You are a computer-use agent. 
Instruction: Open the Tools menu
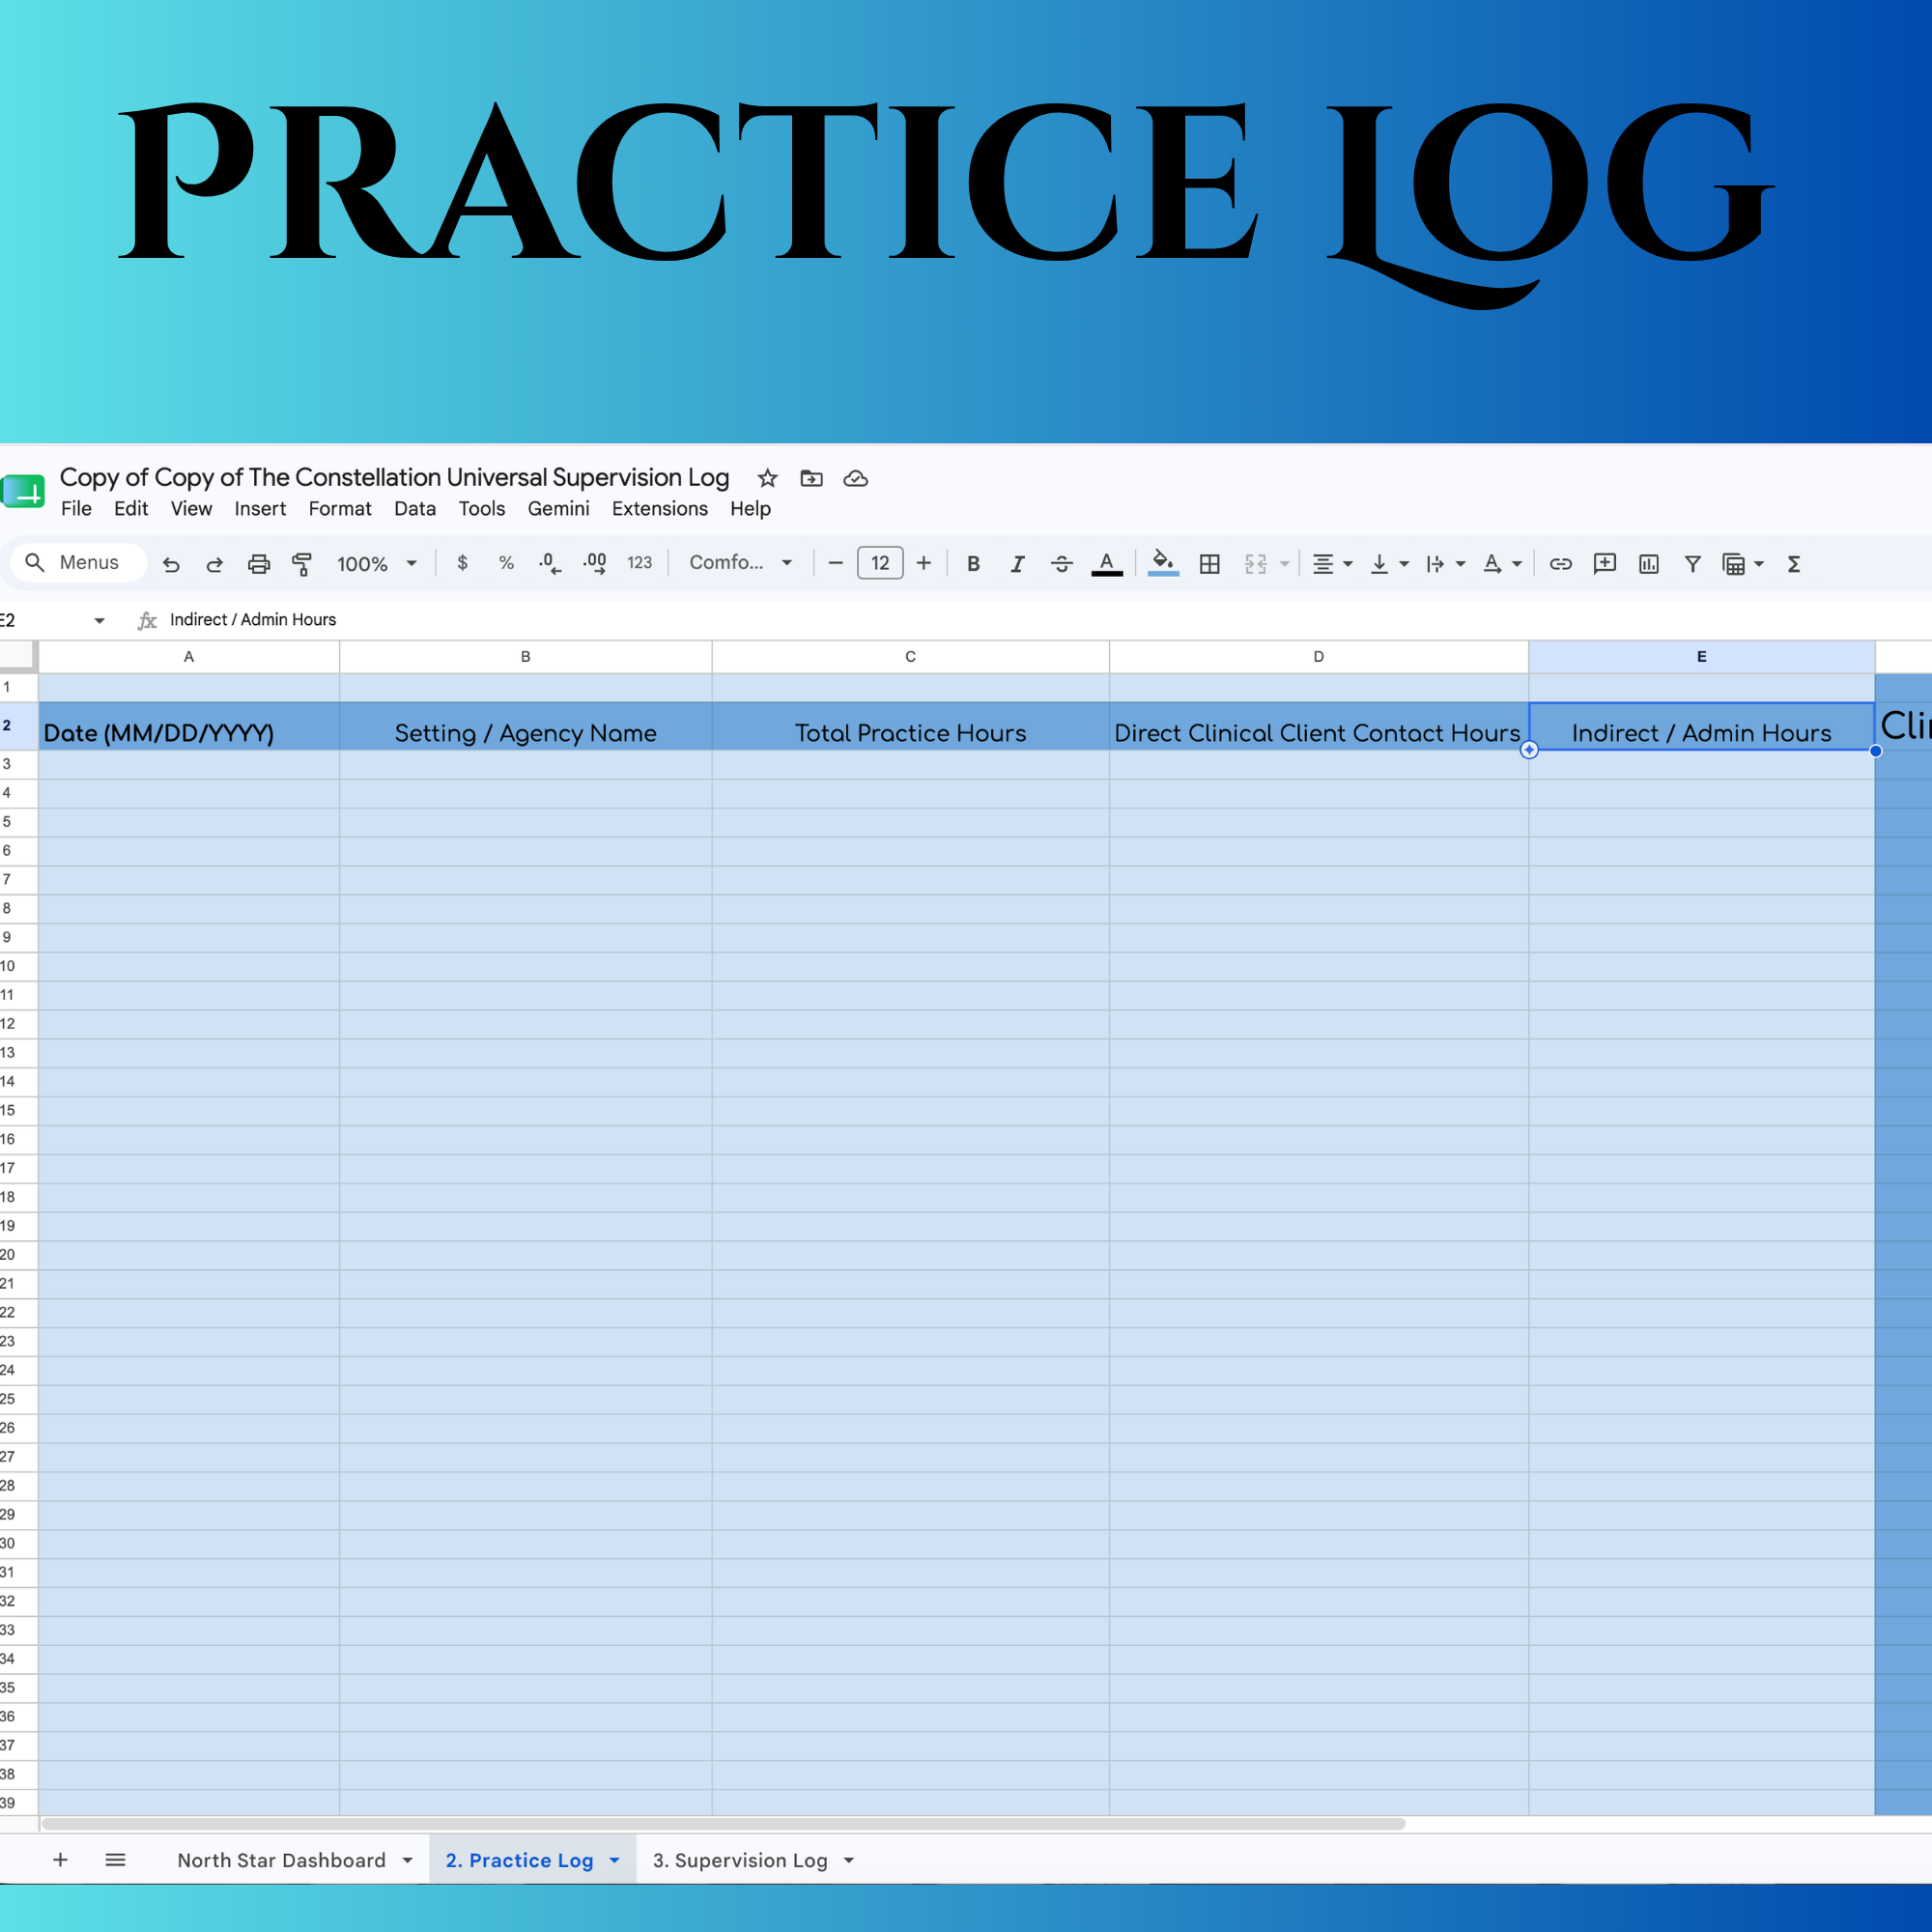click(482, 508)
